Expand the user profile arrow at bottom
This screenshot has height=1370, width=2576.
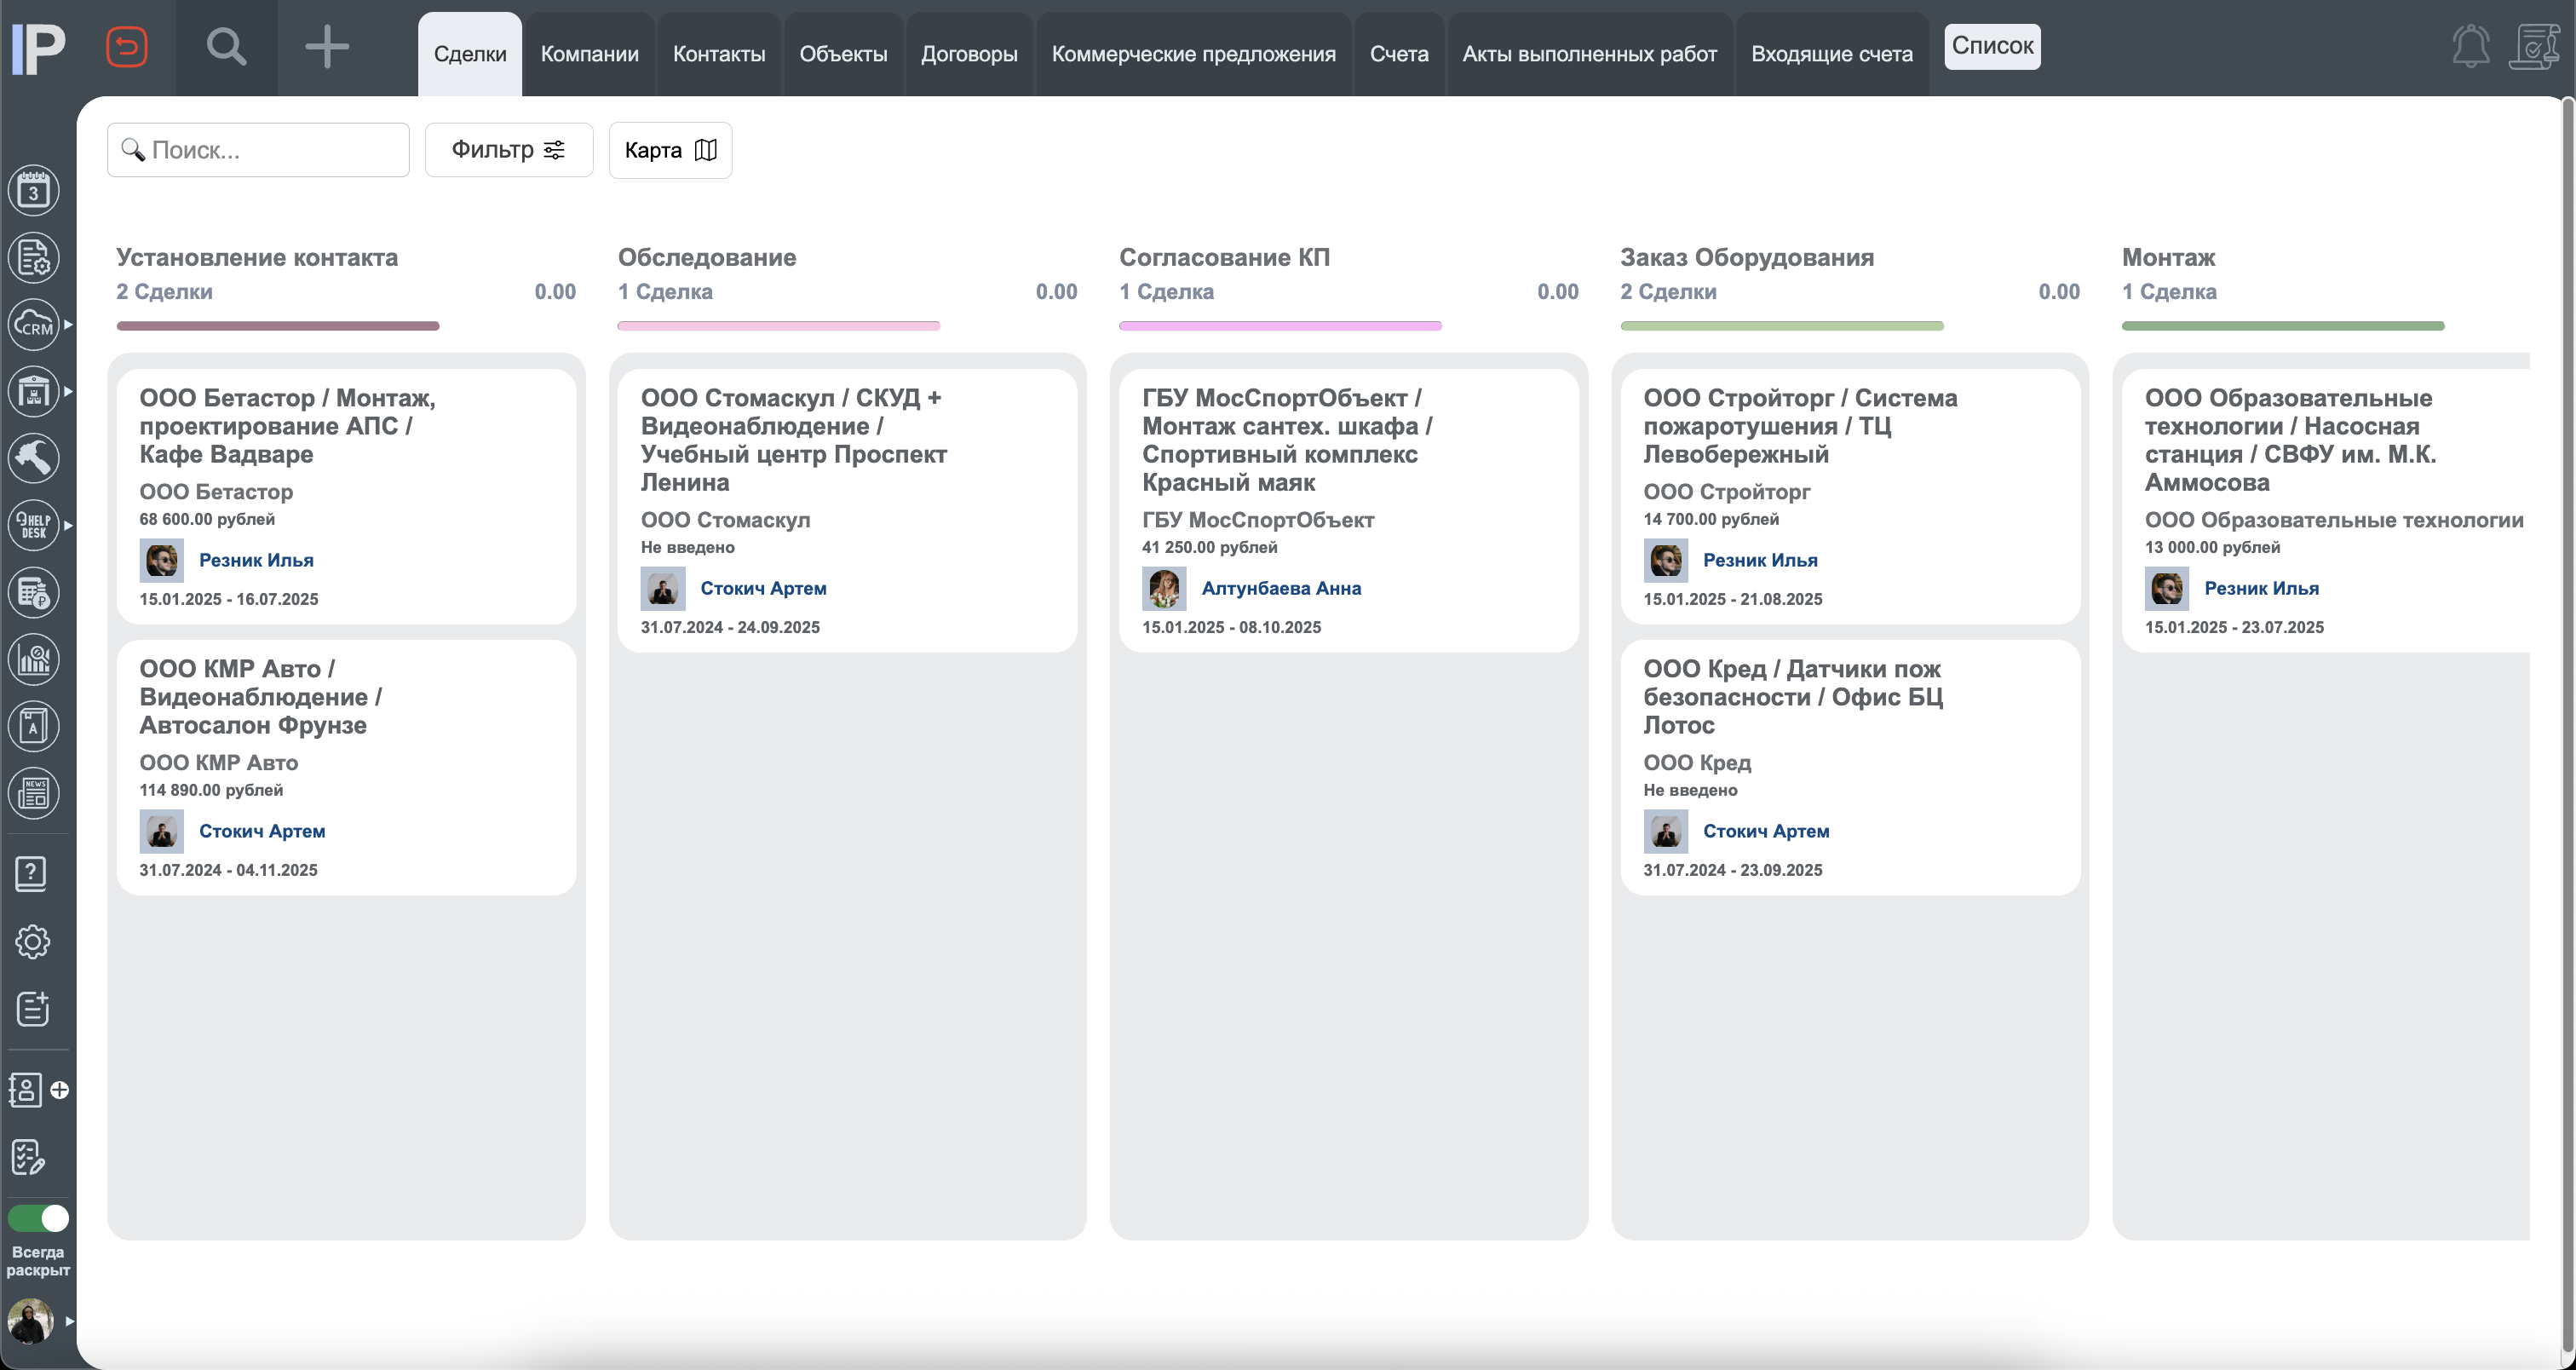[x=69, y=1321]
